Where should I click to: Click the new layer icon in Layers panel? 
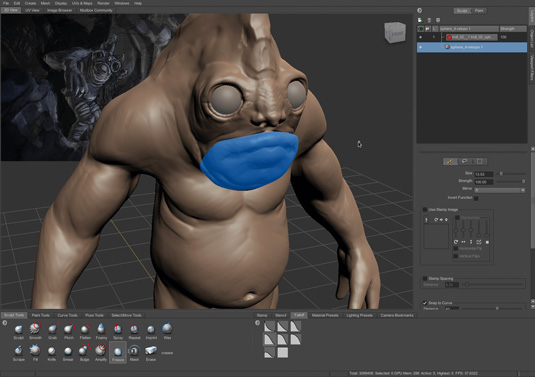(420, 20)
